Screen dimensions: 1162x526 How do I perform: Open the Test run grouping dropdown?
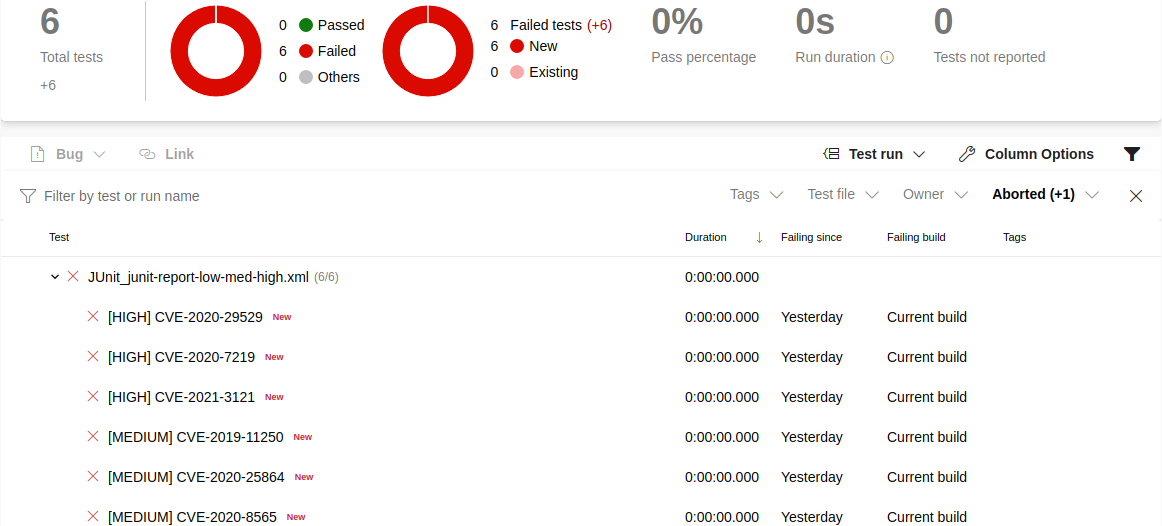pyautogui.click(x=874, y=154)
